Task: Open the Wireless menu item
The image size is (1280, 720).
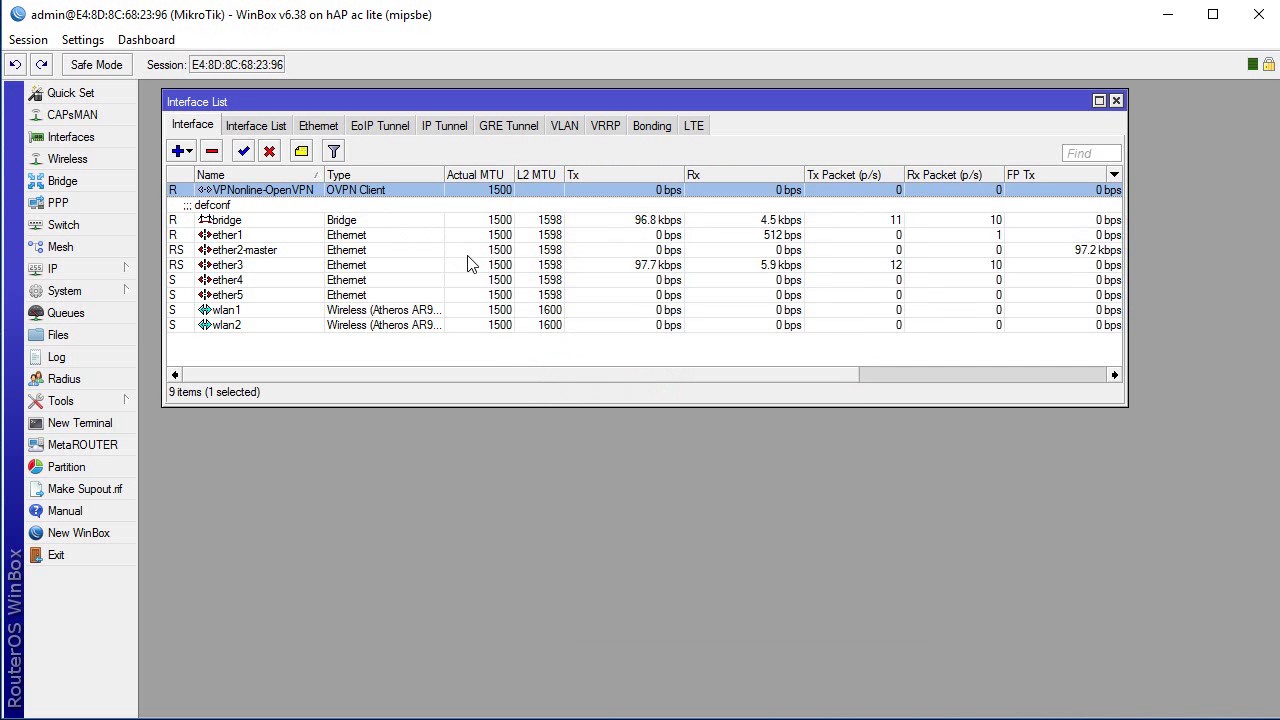Action: (x=67, y=159)
